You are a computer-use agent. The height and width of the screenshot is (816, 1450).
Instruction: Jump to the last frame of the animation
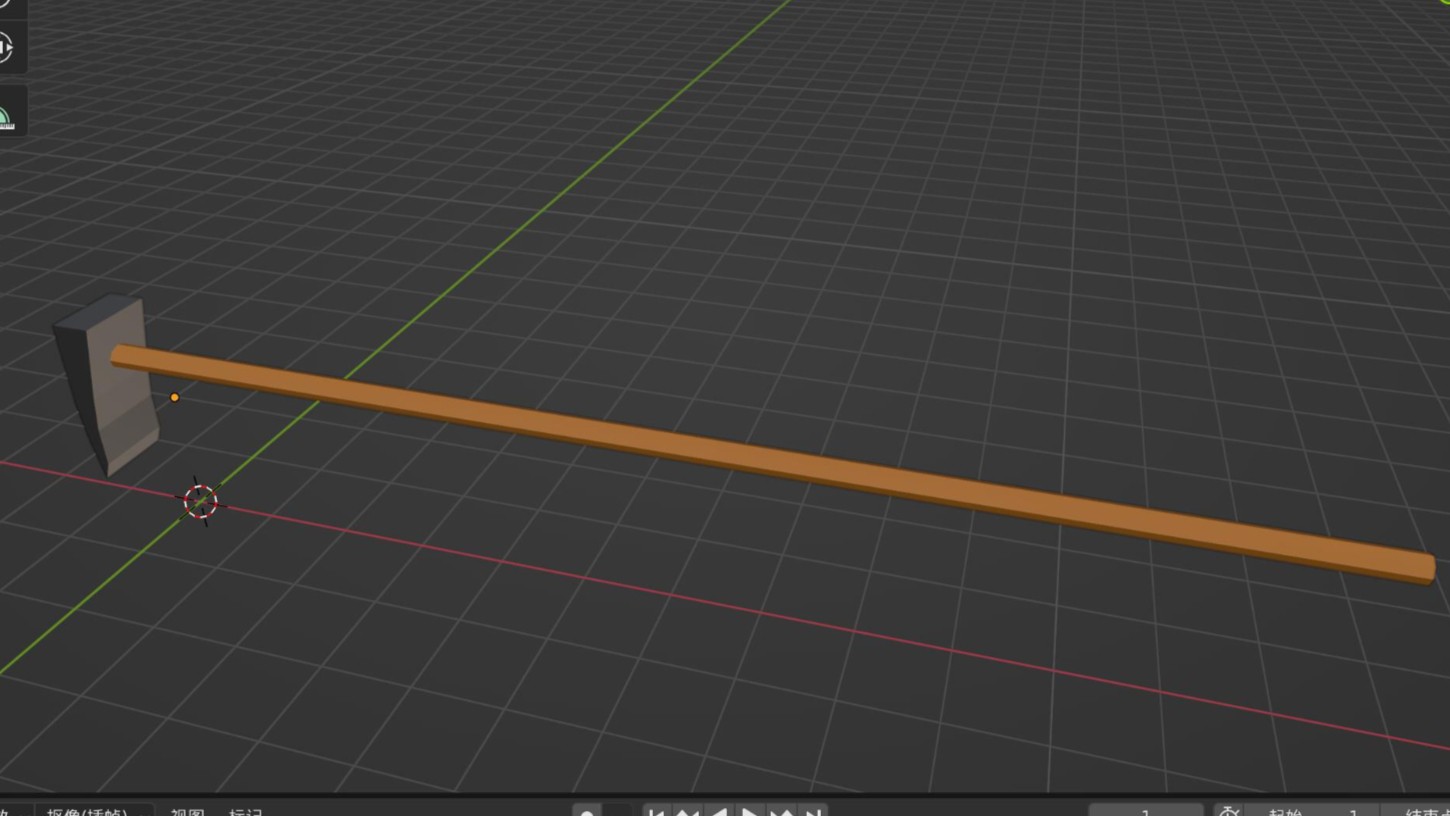[813, 811]
